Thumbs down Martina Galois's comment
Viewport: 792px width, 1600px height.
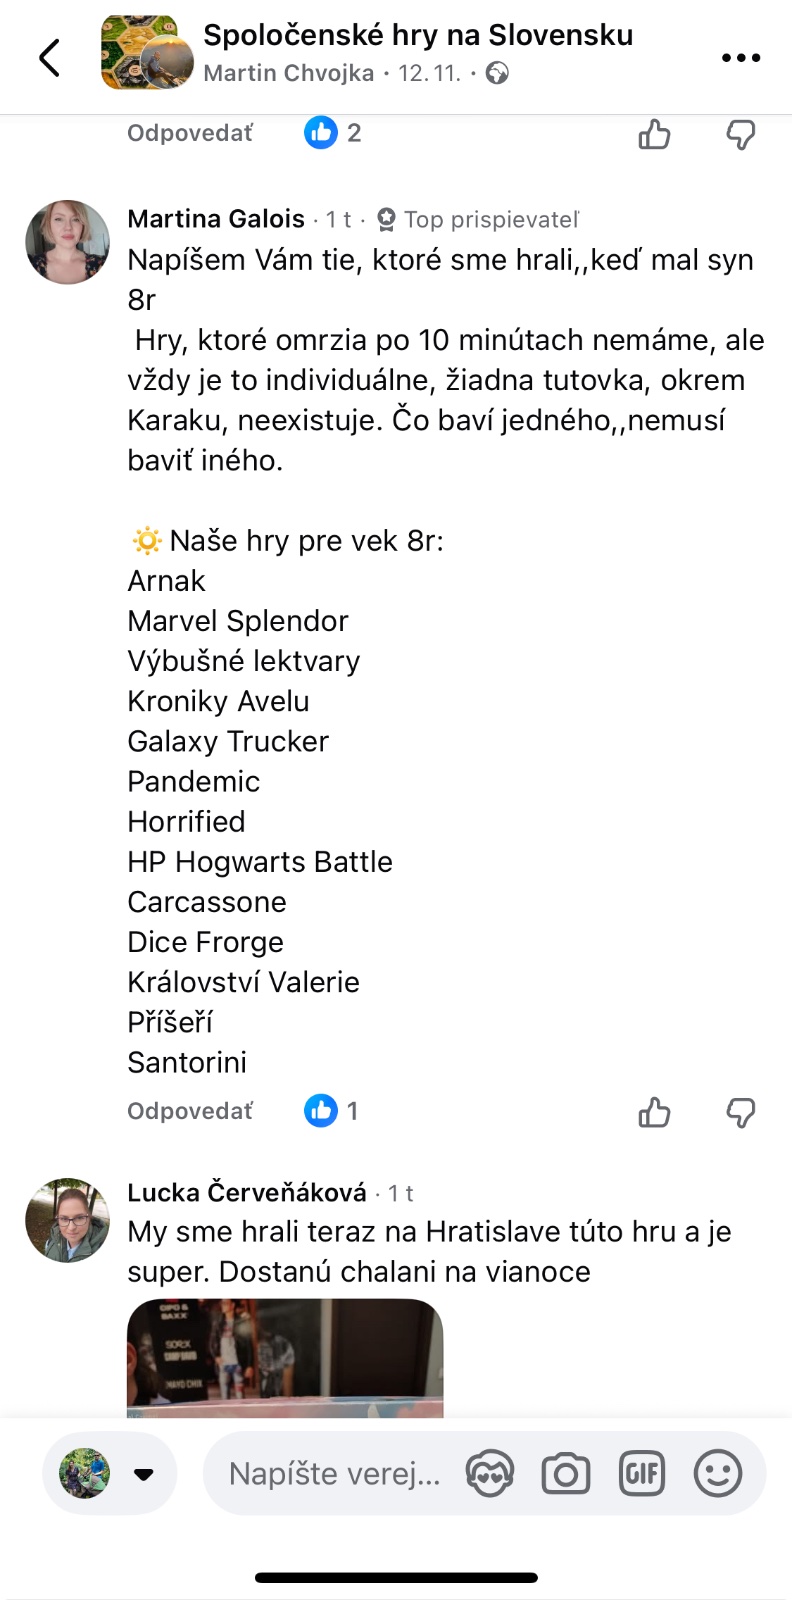pos(741,1112)
